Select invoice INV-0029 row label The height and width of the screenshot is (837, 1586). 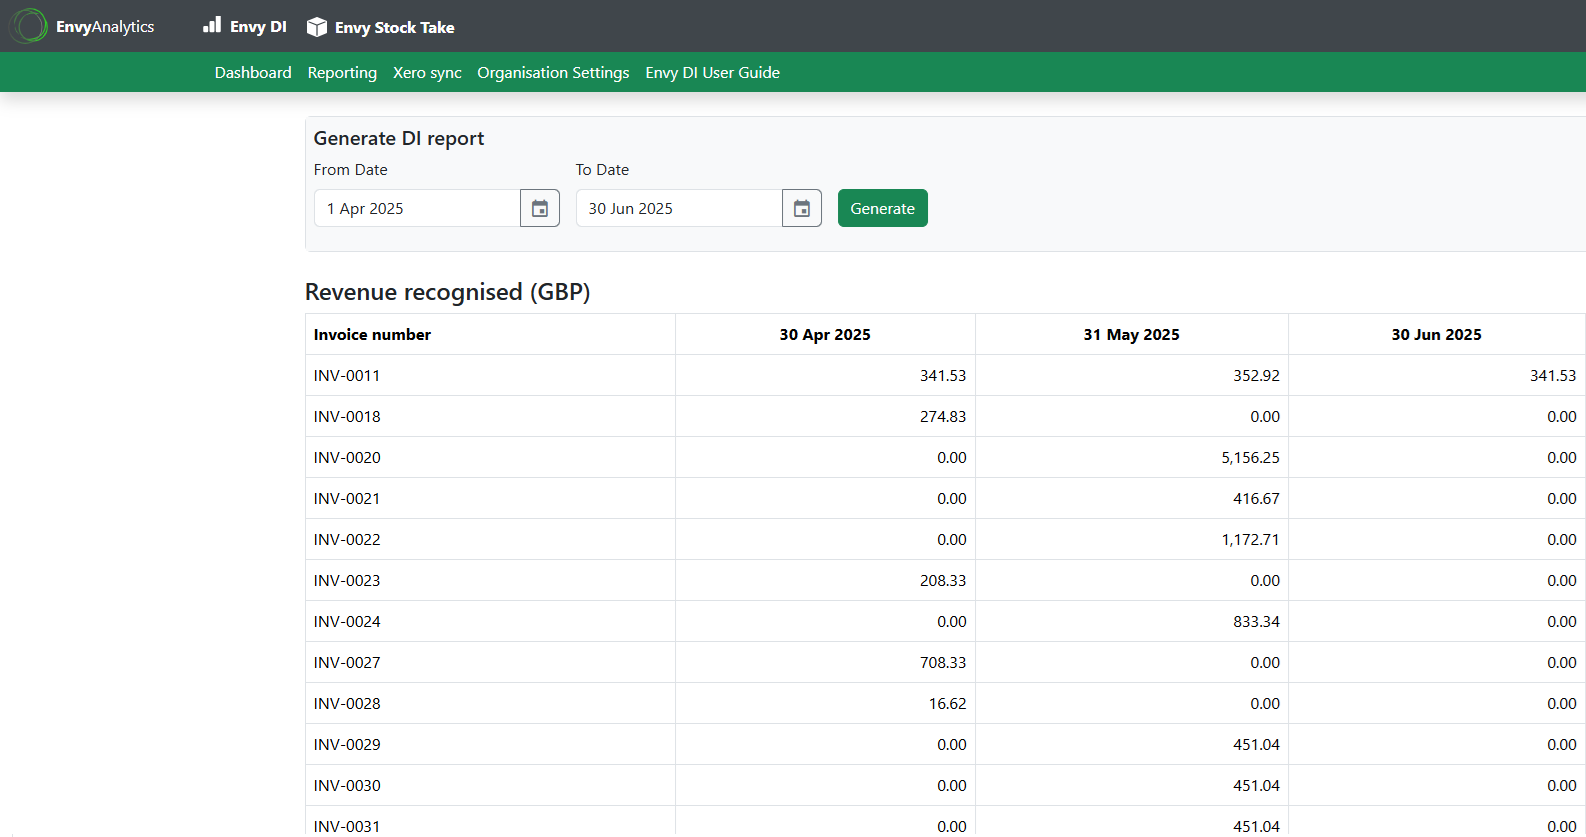pyautogui.click(x=347, y=744)
